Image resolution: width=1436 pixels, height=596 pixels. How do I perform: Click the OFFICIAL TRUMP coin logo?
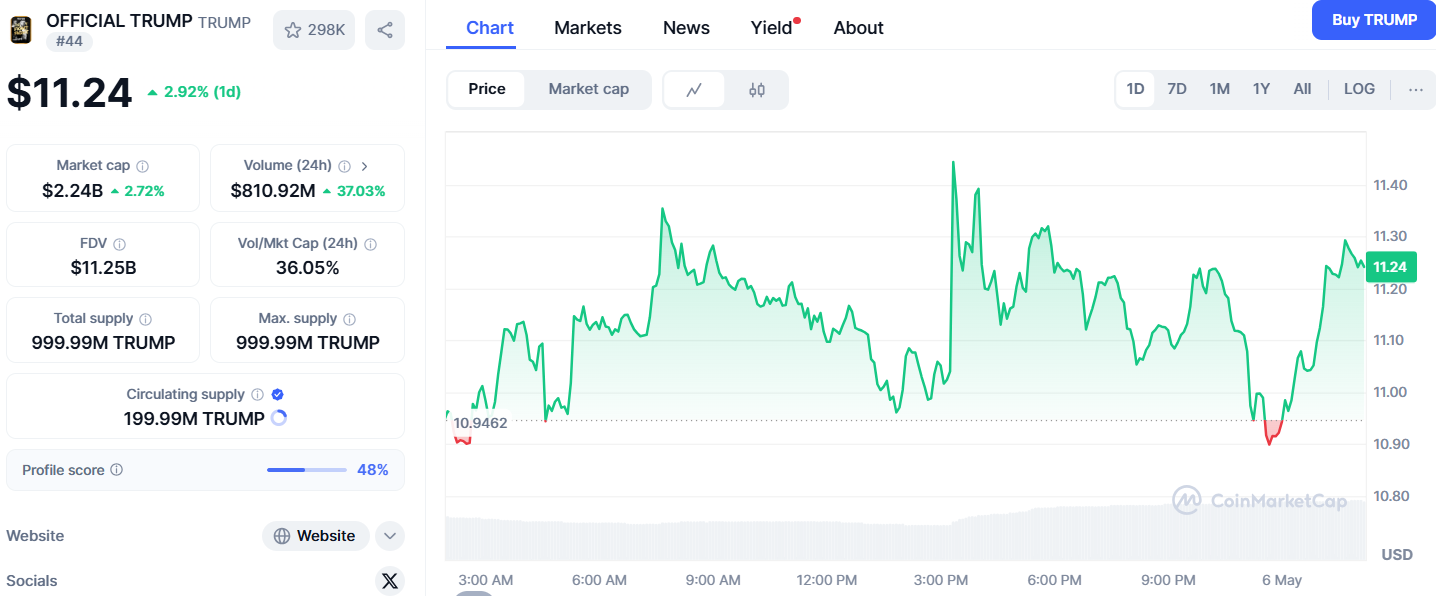tap(20, 30)
